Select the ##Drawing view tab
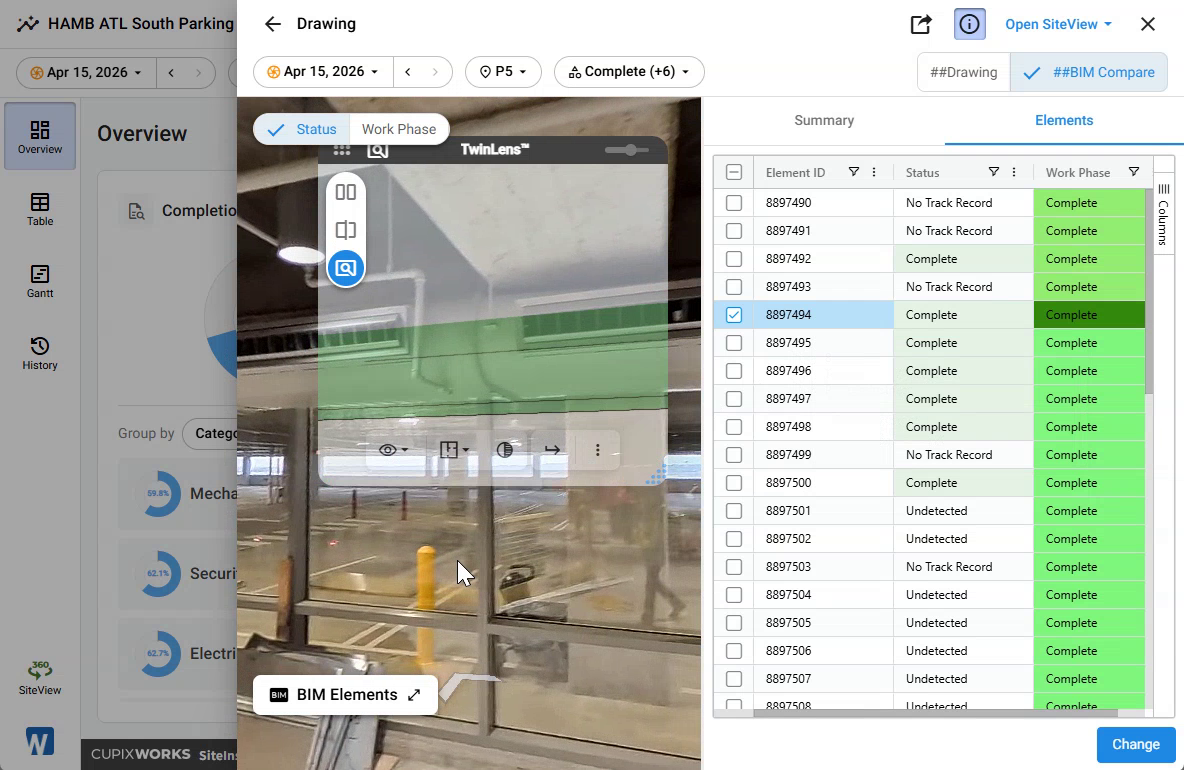 964,72
